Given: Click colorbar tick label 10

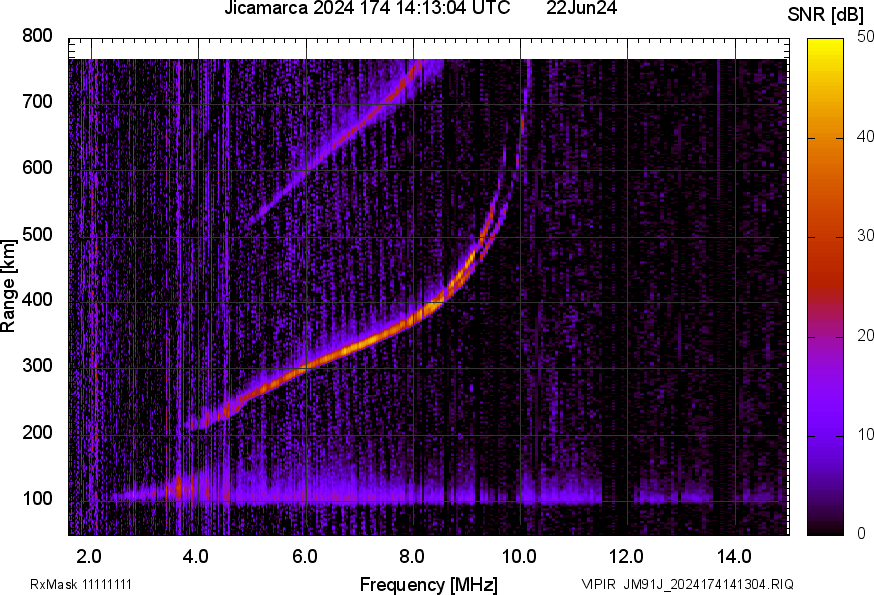Looking at the screenshot, I should click(x=866, y=434).
